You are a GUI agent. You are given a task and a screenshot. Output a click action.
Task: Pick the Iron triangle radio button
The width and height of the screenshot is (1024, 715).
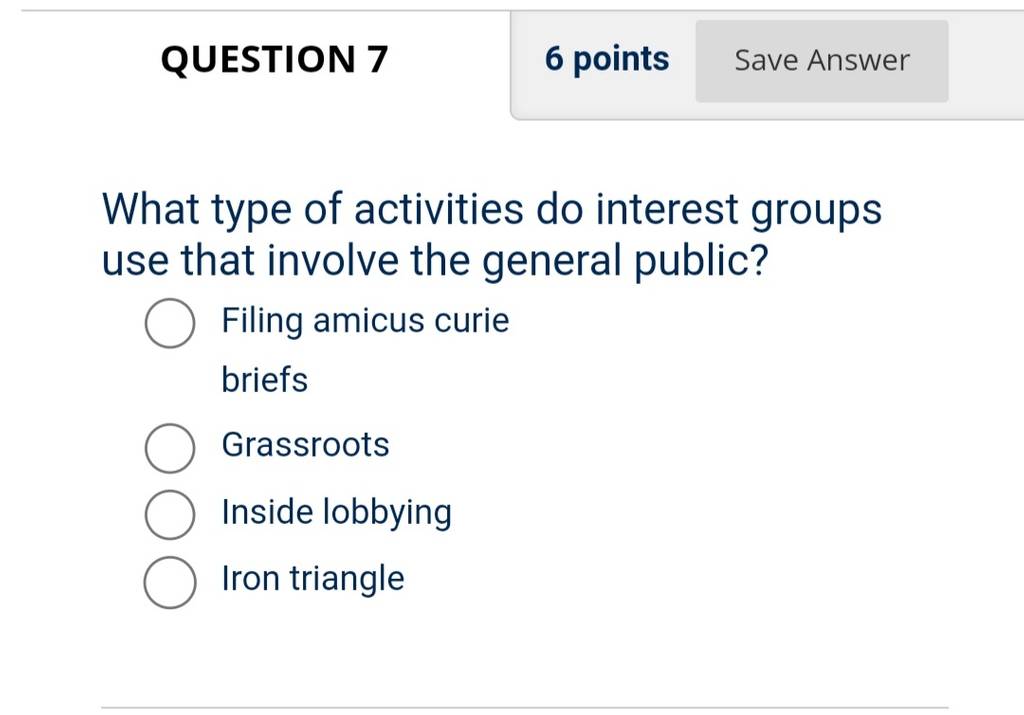(x=170, y=582)
